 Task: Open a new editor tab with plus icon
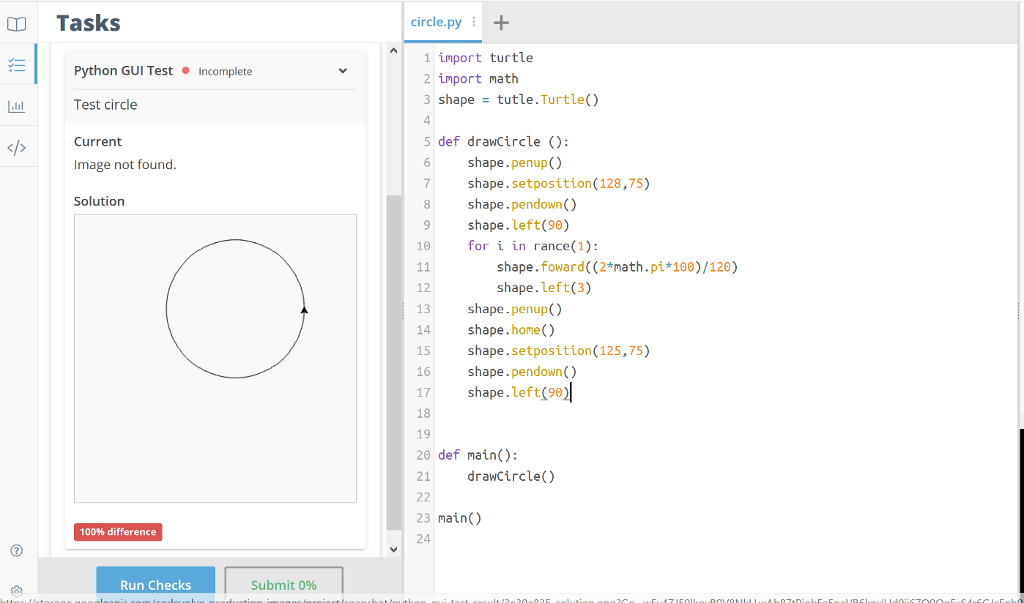coord(500,22)
